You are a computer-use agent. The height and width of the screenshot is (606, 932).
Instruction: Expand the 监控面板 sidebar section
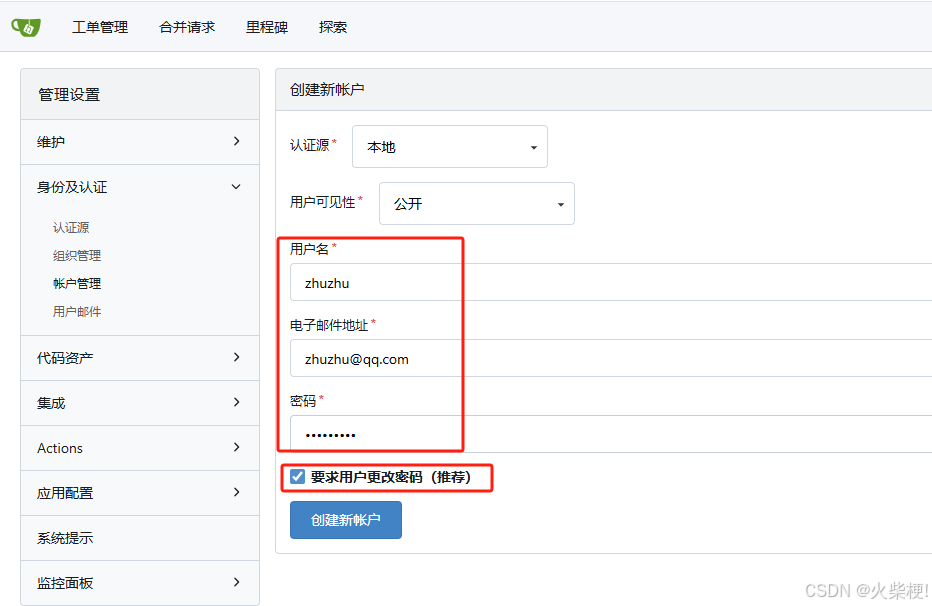140,583
